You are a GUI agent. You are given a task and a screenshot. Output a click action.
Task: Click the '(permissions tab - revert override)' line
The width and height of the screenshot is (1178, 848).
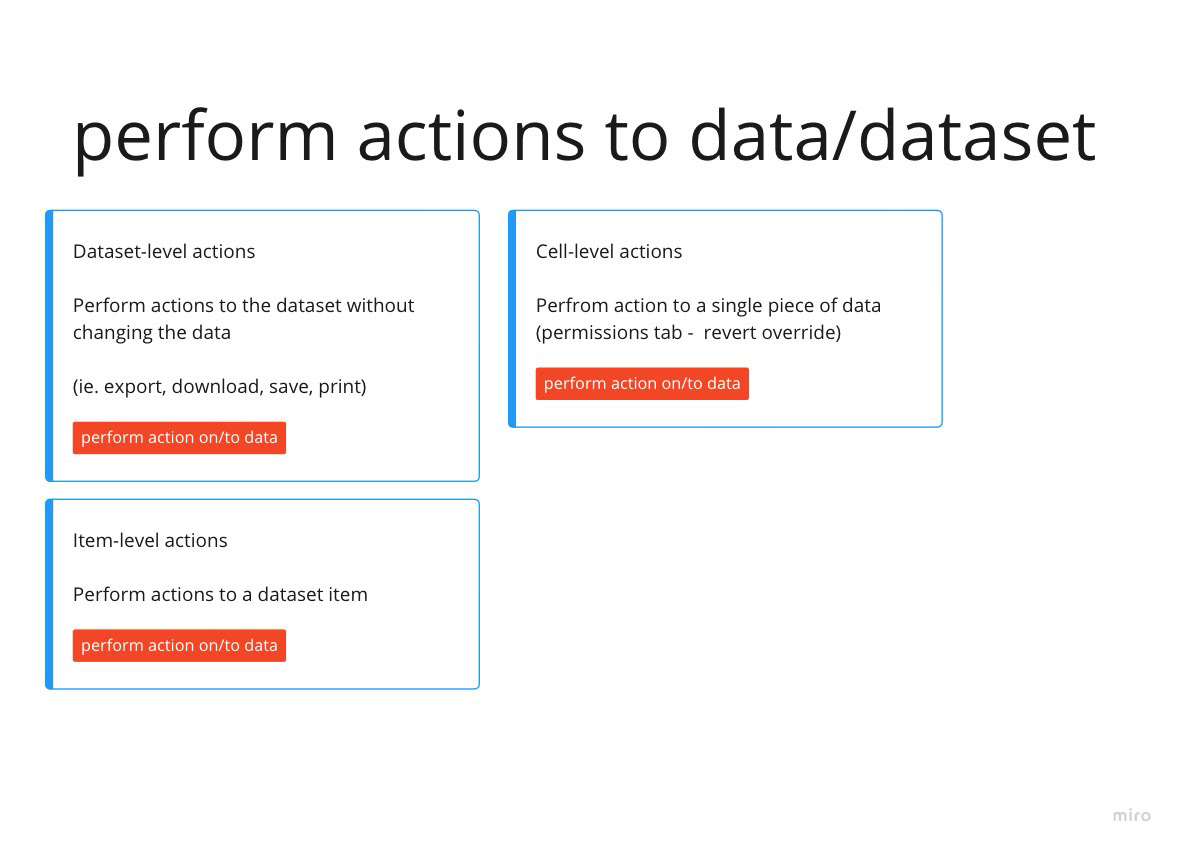(x=688, y=332)
